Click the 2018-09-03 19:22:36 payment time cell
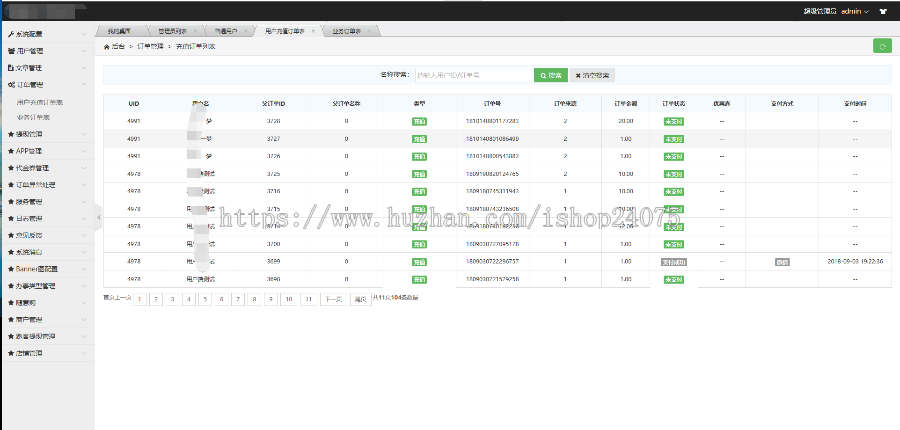Viewport: 900px width, 430px height. pos(855,261)
